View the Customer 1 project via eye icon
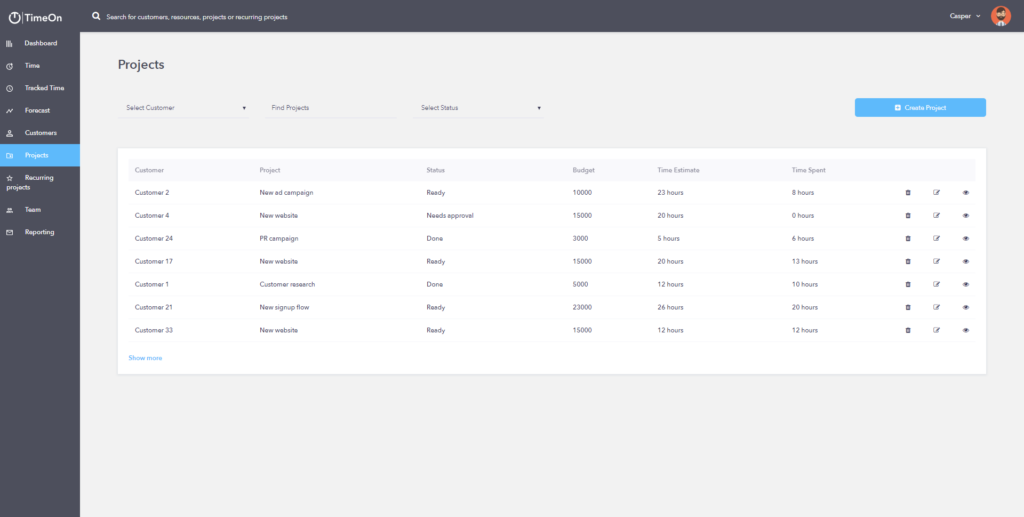The height and width of the screenshot is (517, 1024). coord(966,284)
